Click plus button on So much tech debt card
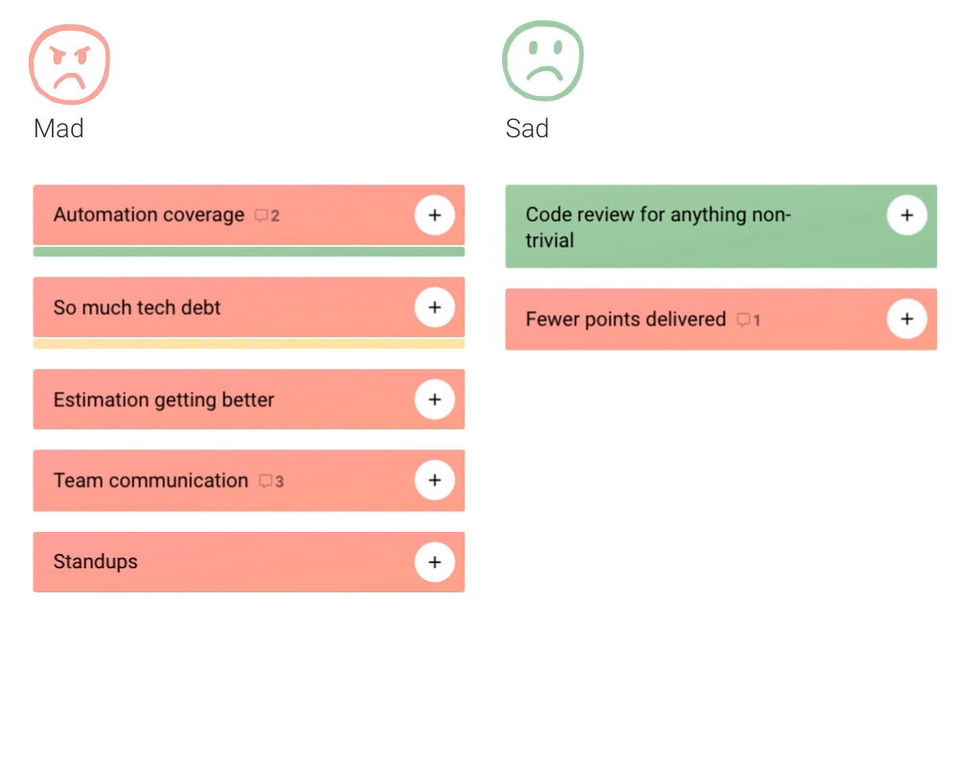The width and height of the screenshot is (960, 768). (x=434, y=307)
